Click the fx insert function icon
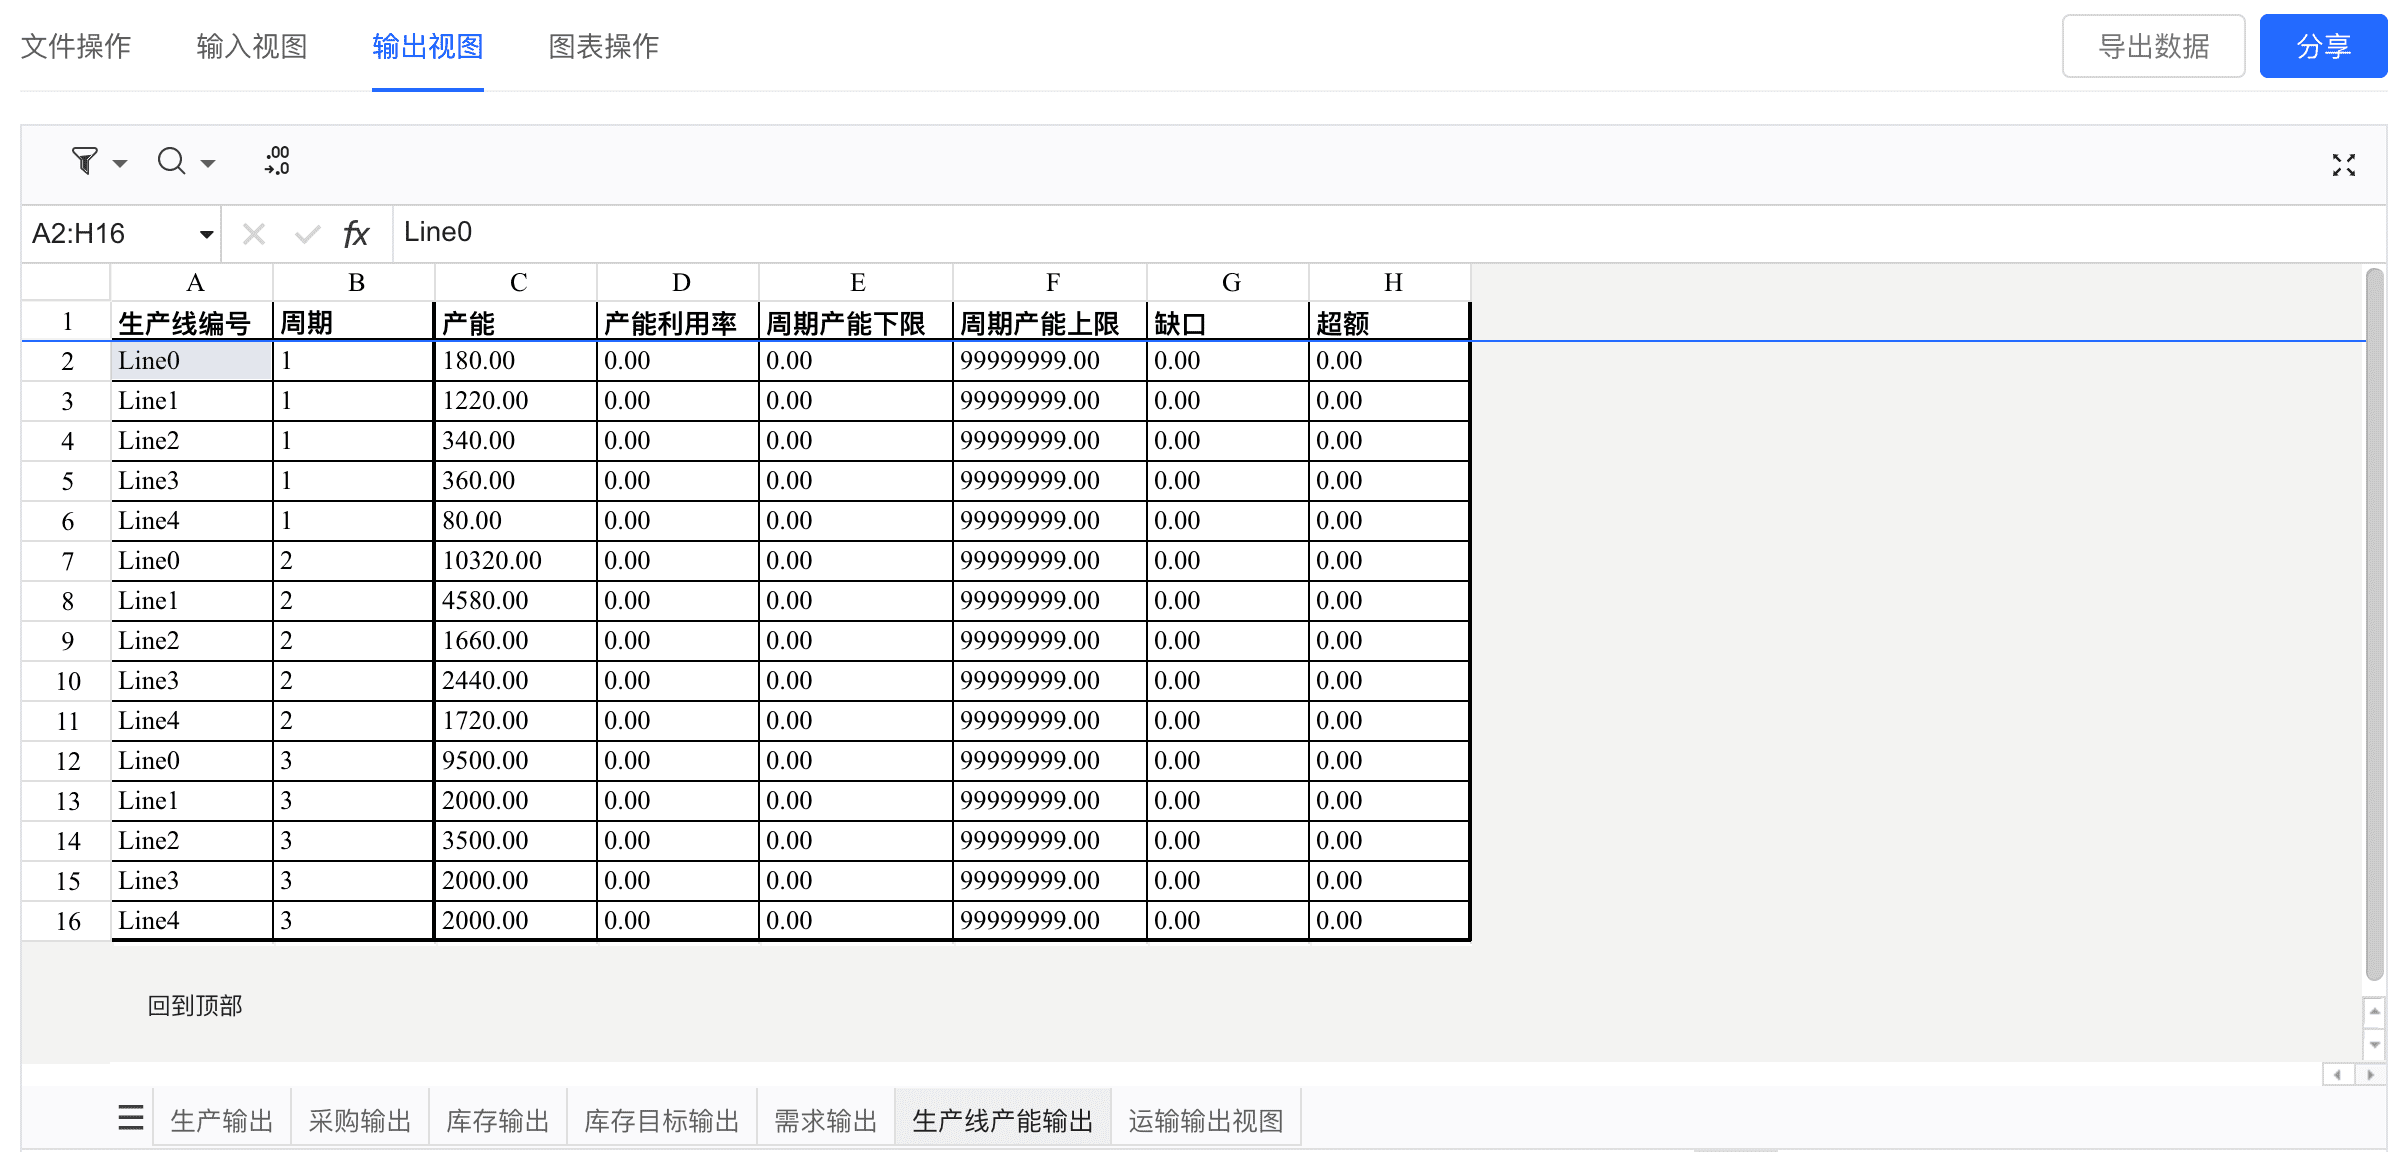 pos(356,234)
